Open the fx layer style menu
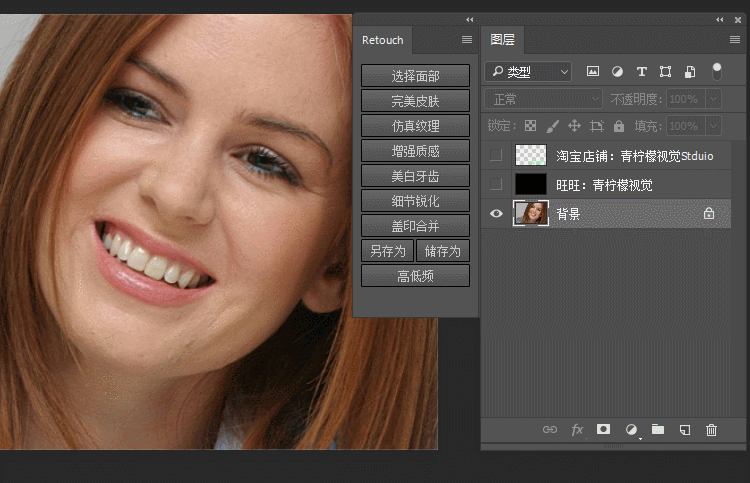Screen dimensions: 750x483 click(577, 429)
